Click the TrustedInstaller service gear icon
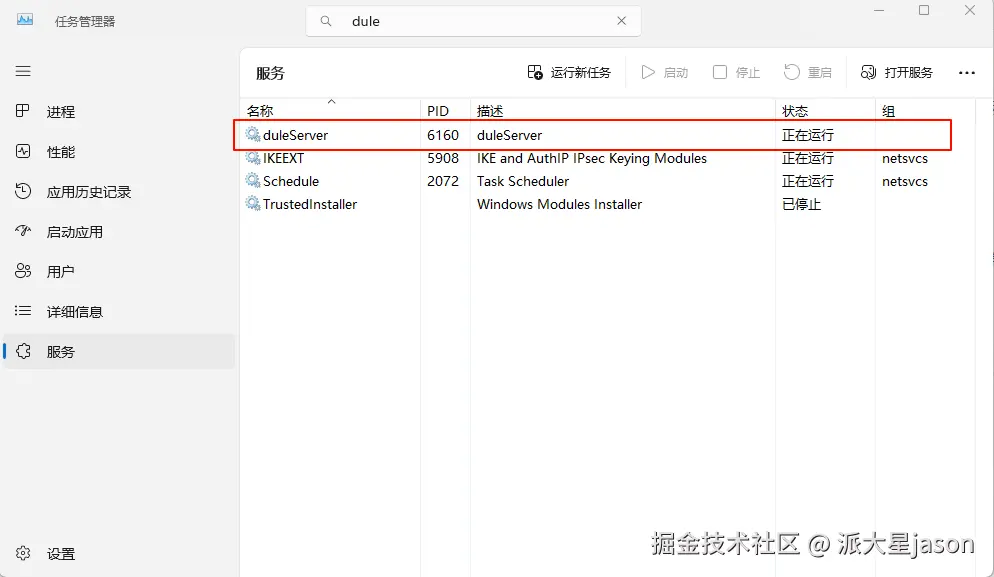 click(253, 204)
